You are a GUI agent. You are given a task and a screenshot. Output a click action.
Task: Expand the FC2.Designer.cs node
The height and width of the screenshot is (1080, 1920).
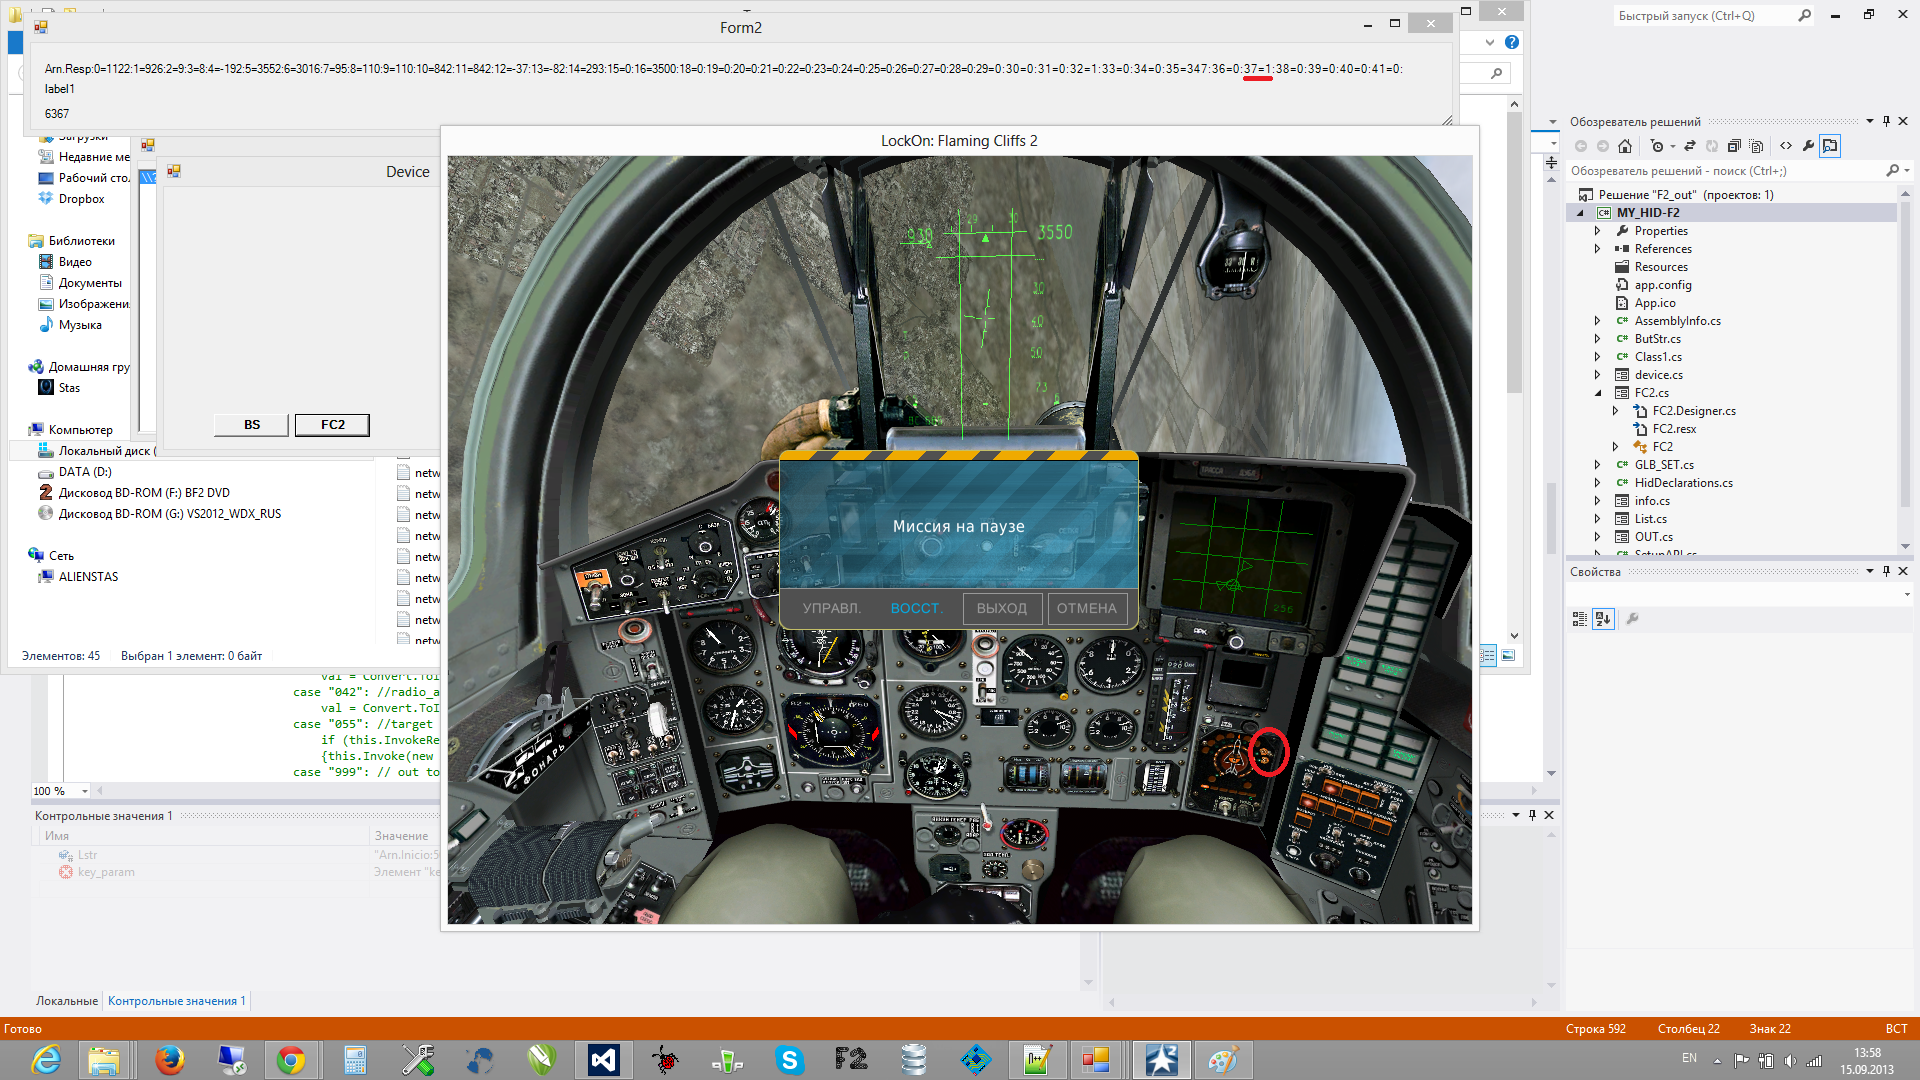1615,411
